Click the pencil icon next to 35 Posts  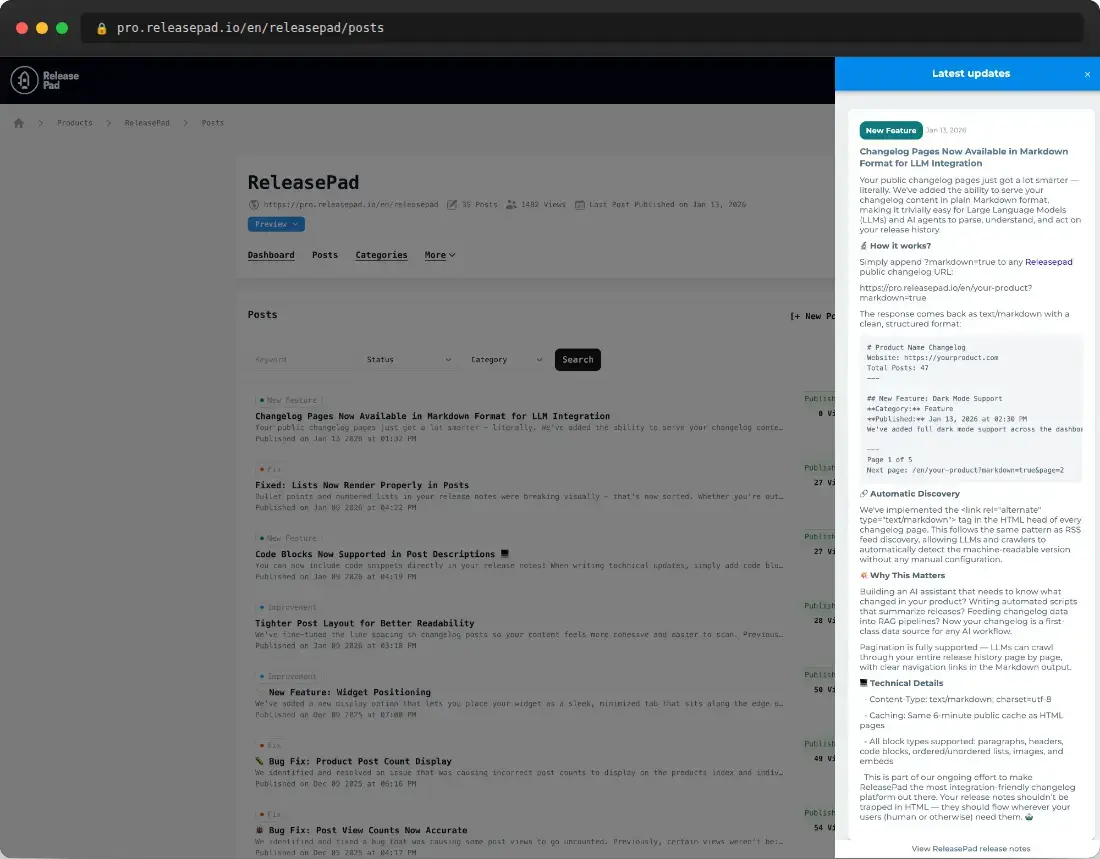click(452, 205)
